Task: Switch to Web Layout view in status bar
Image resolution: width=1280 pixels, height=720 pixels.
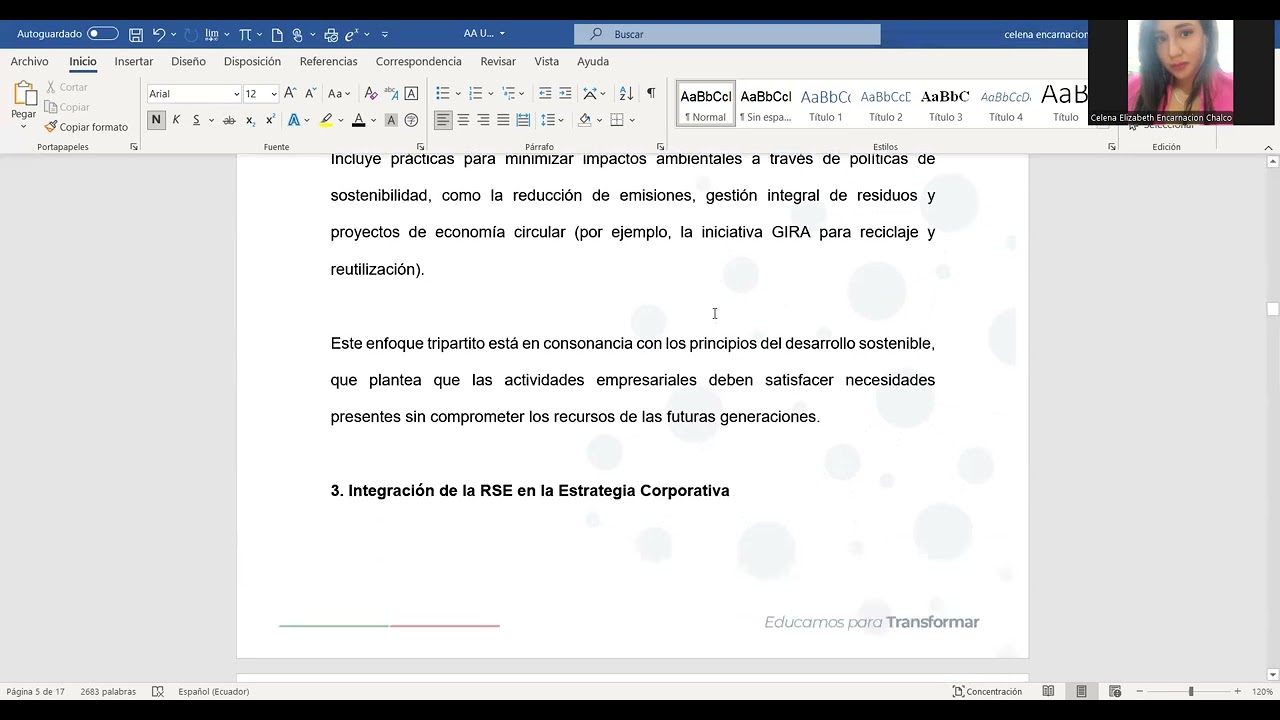Action: click(1115, 691)
